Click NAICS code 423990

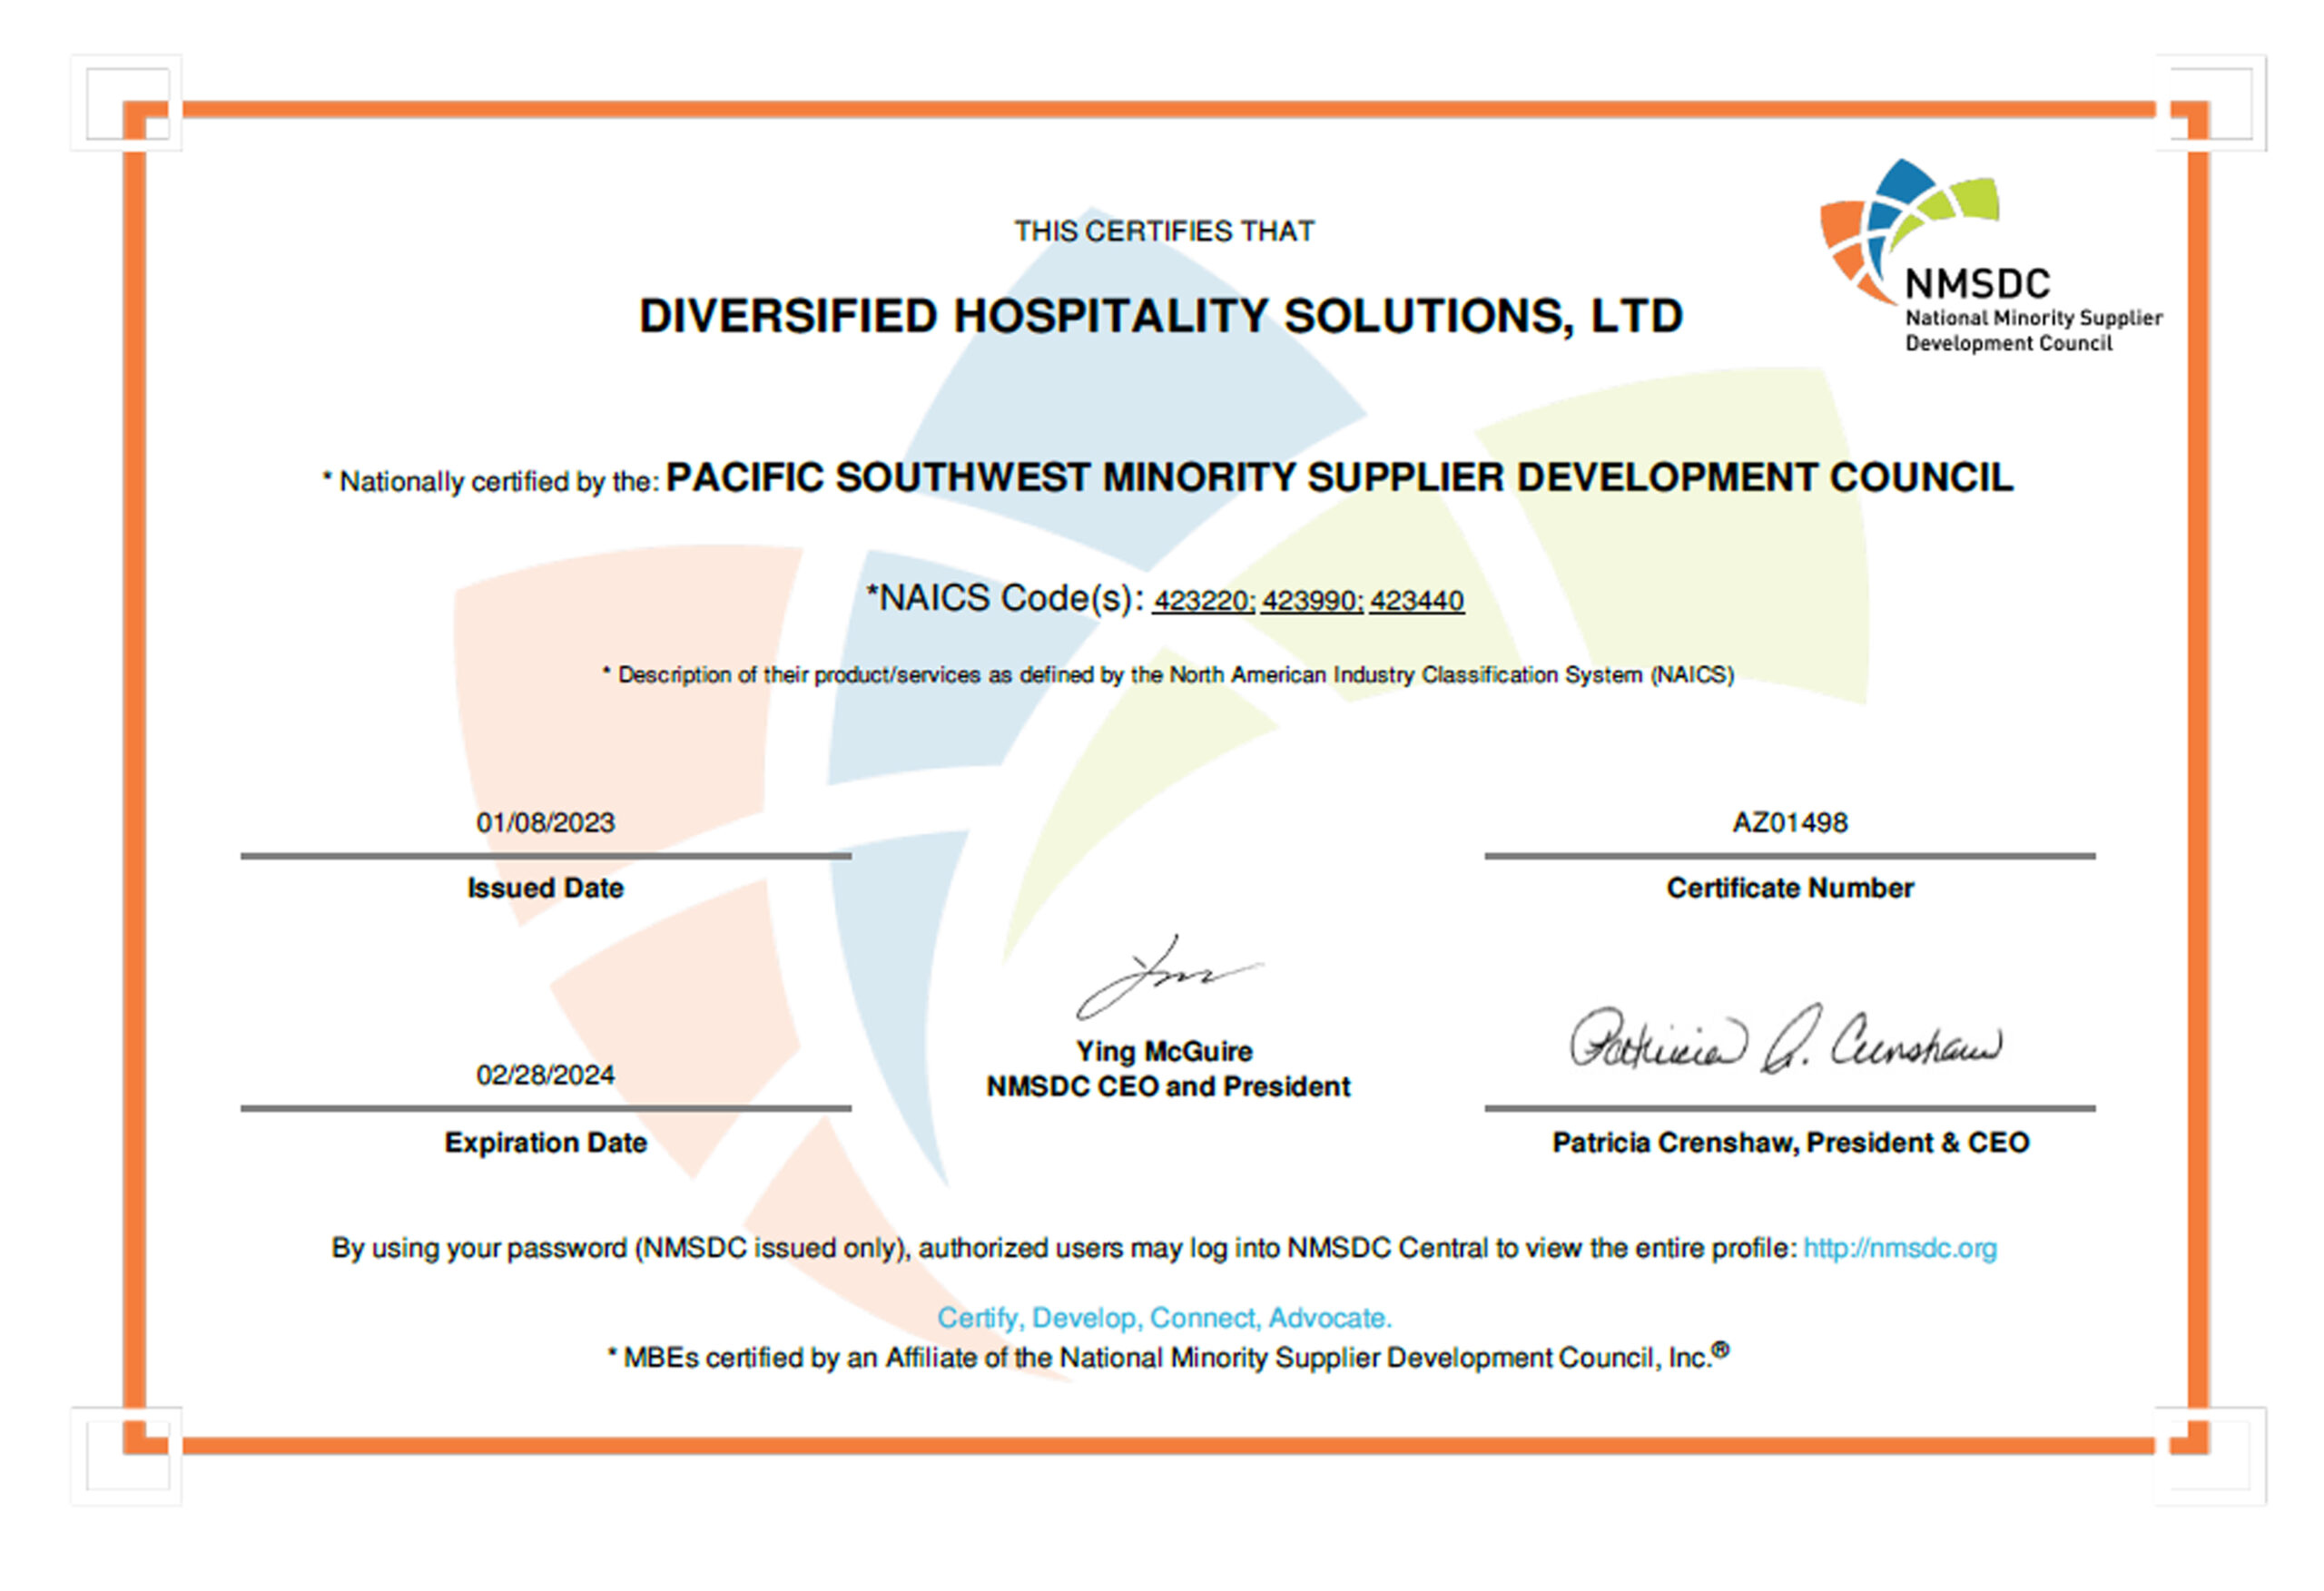point(1312,601)
